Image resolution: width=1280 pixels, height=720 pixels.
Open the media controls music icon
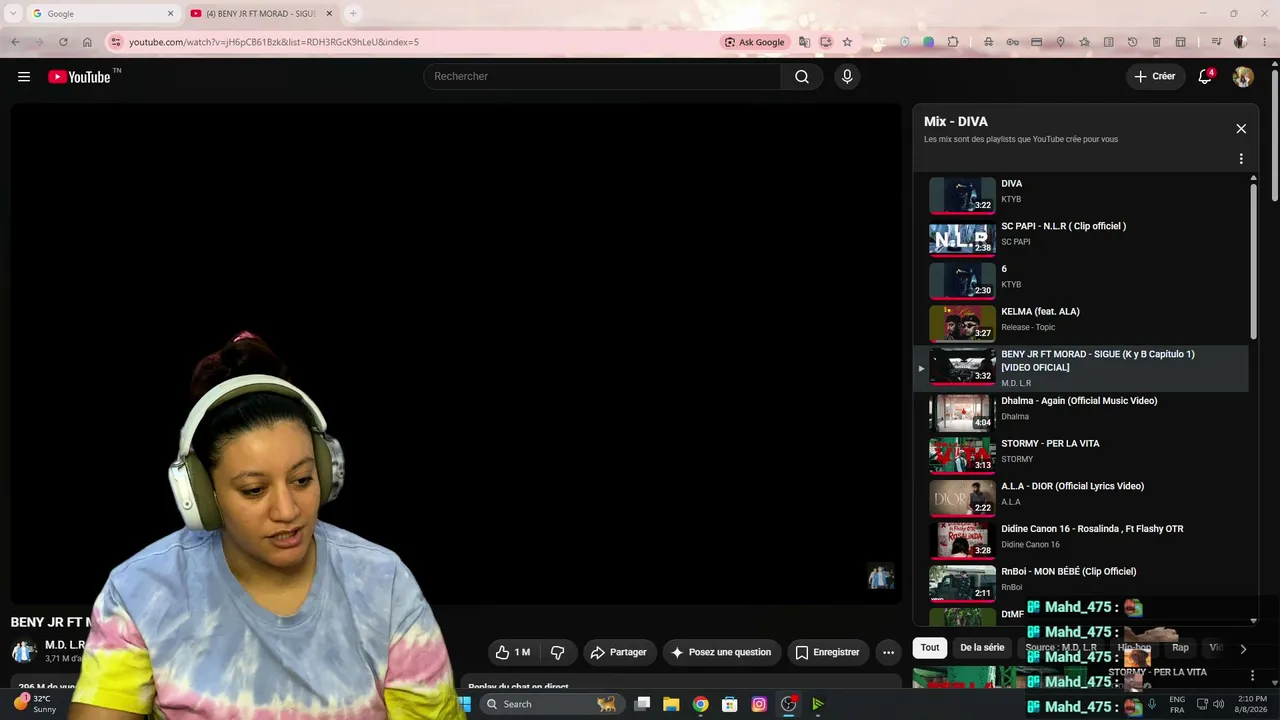[1216, 42]
